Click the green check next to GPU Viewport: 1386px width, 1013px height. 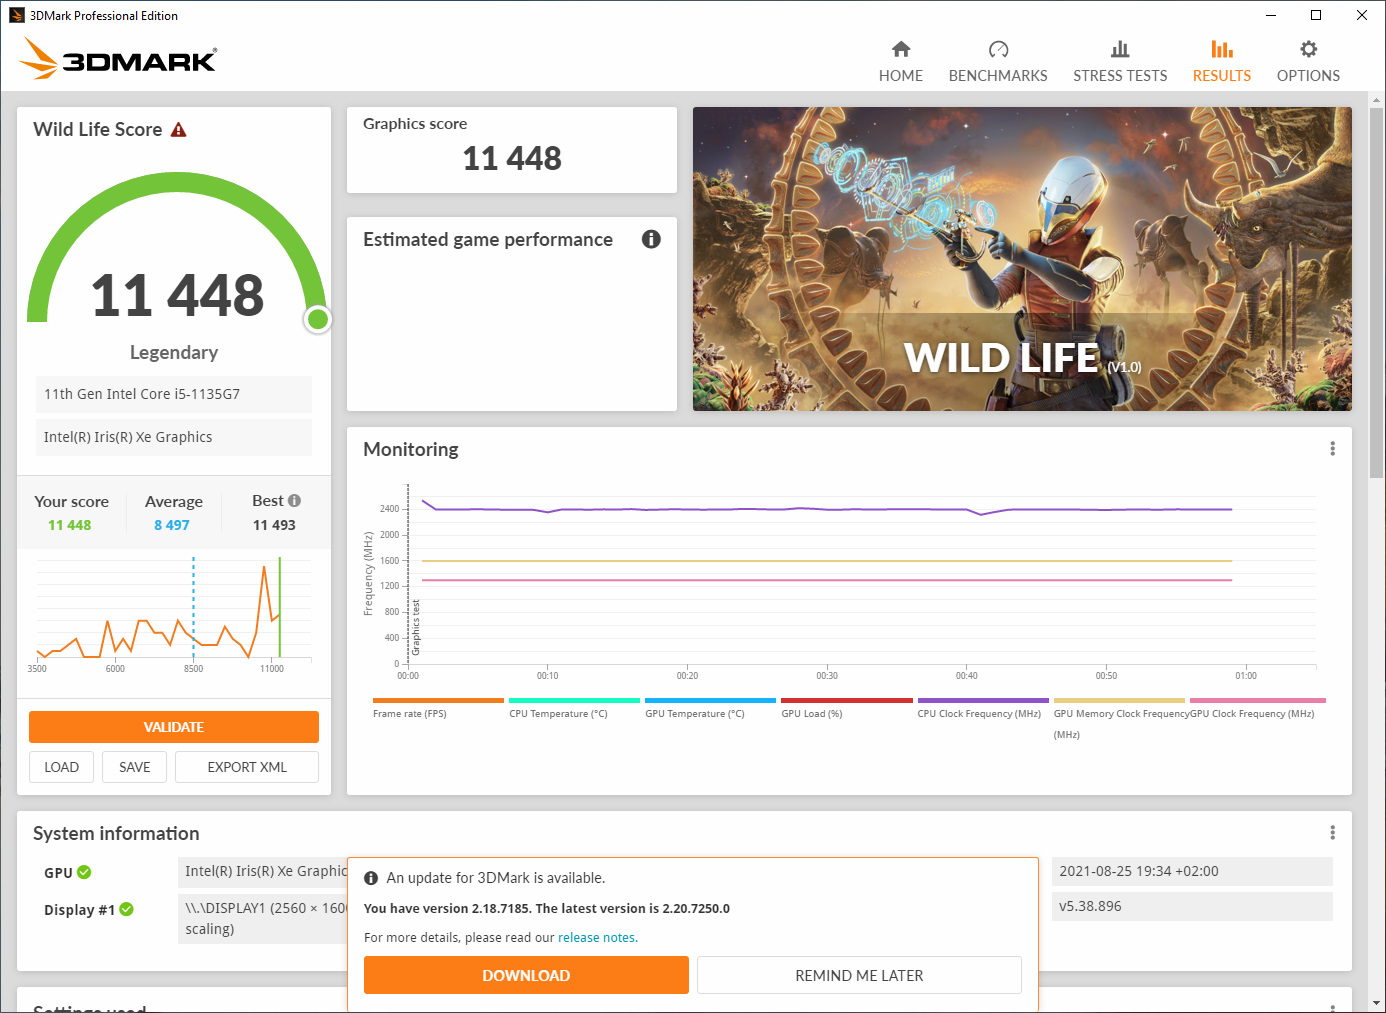tap(84, 872)
